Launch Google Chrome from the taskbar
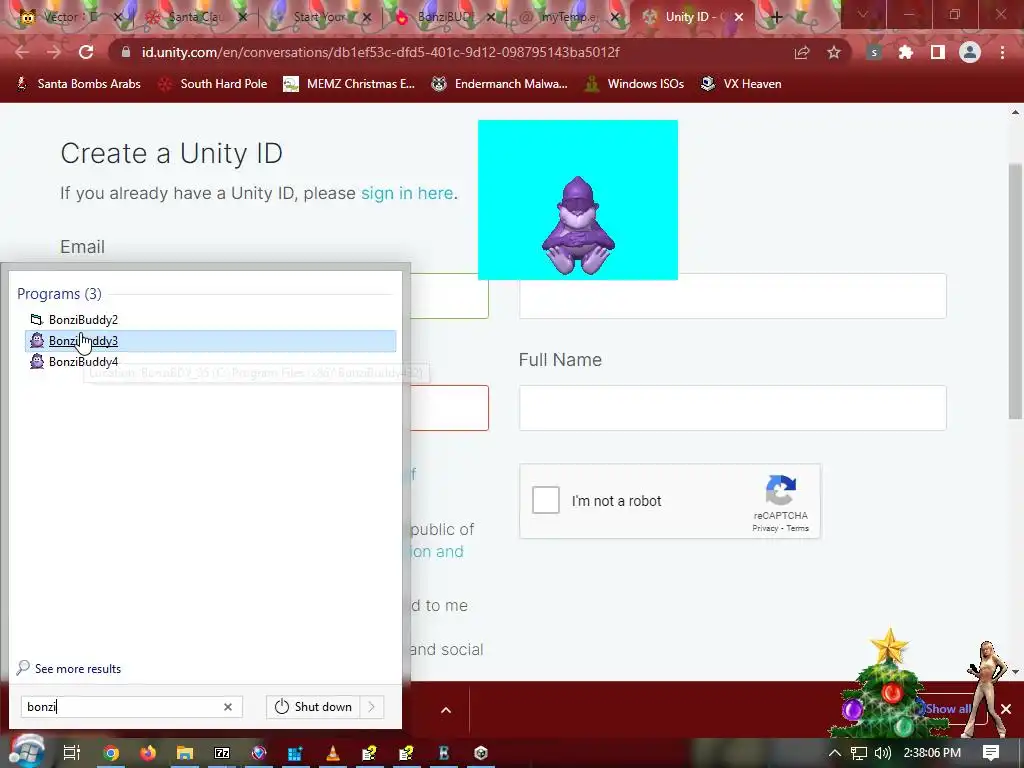 point(111,753)
